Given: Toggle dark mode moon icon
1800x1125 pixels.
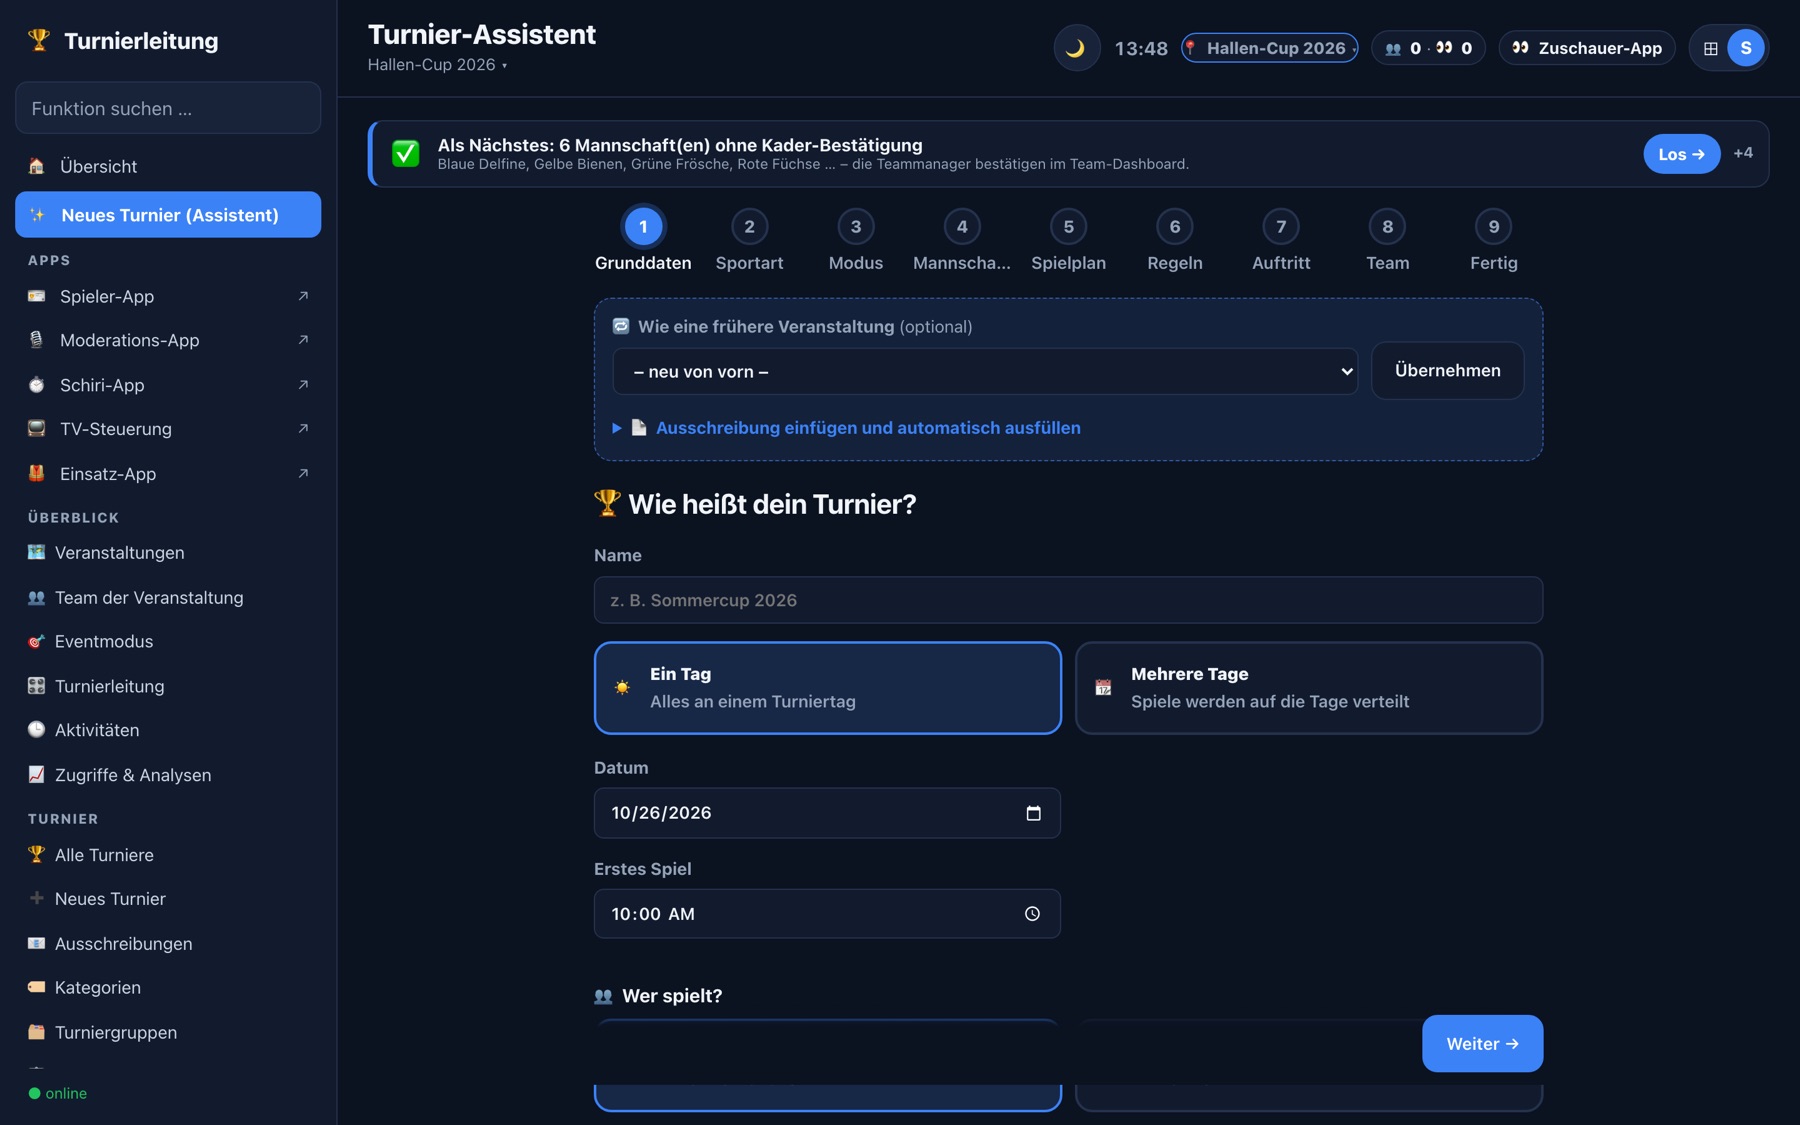Looking at the screenshot, I should pyautogui.click(x=1076, y=48).
